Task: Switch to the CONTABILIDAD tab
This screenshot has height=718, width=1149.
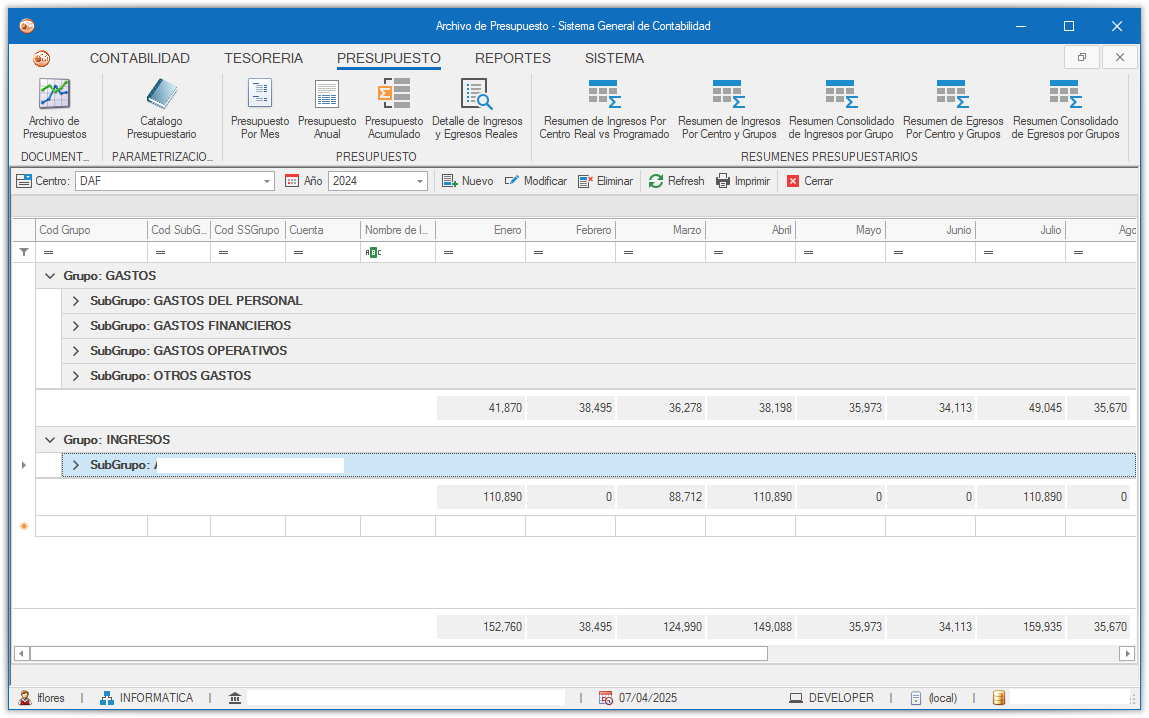Action: pyautogui.click(x=139, y=59)
